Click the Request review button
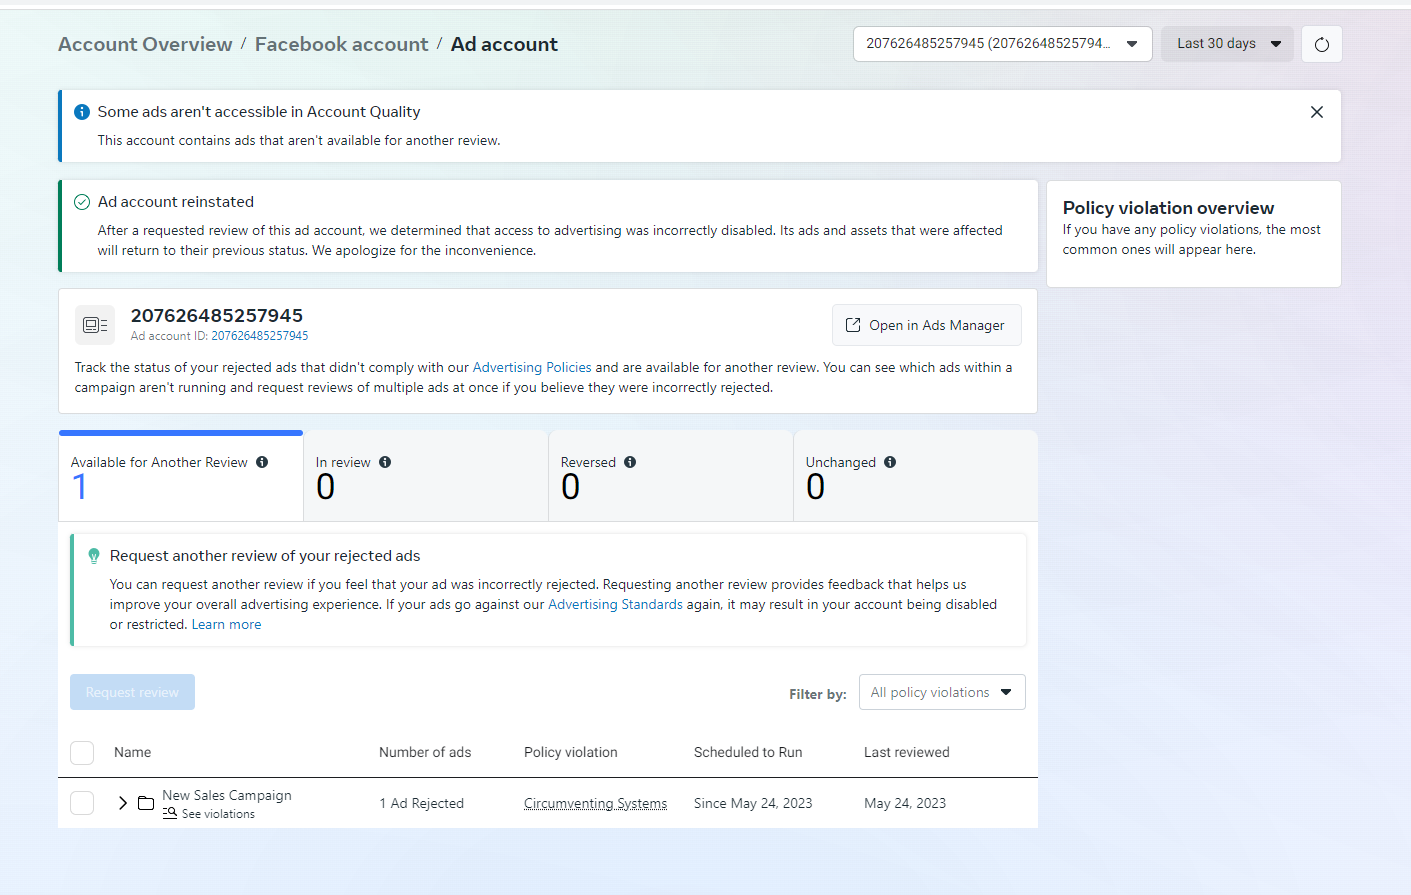 pos(132,692)
